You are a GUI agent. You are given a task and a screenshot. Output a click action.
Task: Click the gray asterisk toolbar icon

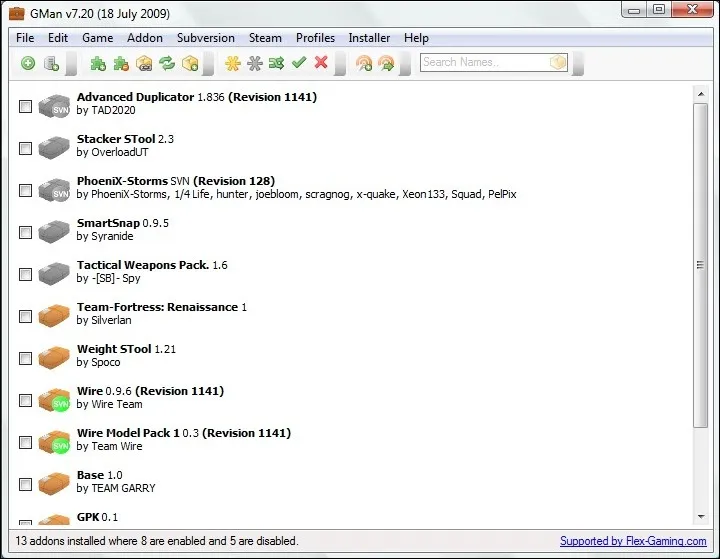click(255, 63)
